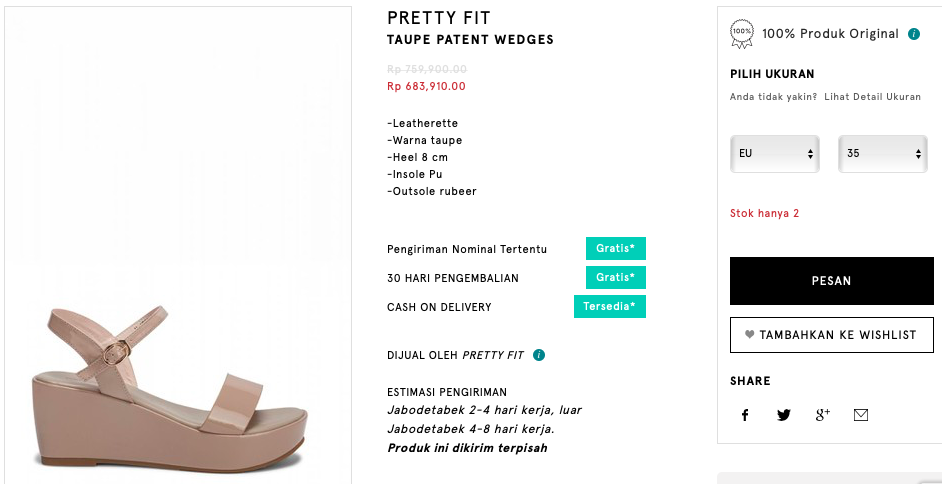
Task: Open the EU size system dropdown
Action: point(775,154)
